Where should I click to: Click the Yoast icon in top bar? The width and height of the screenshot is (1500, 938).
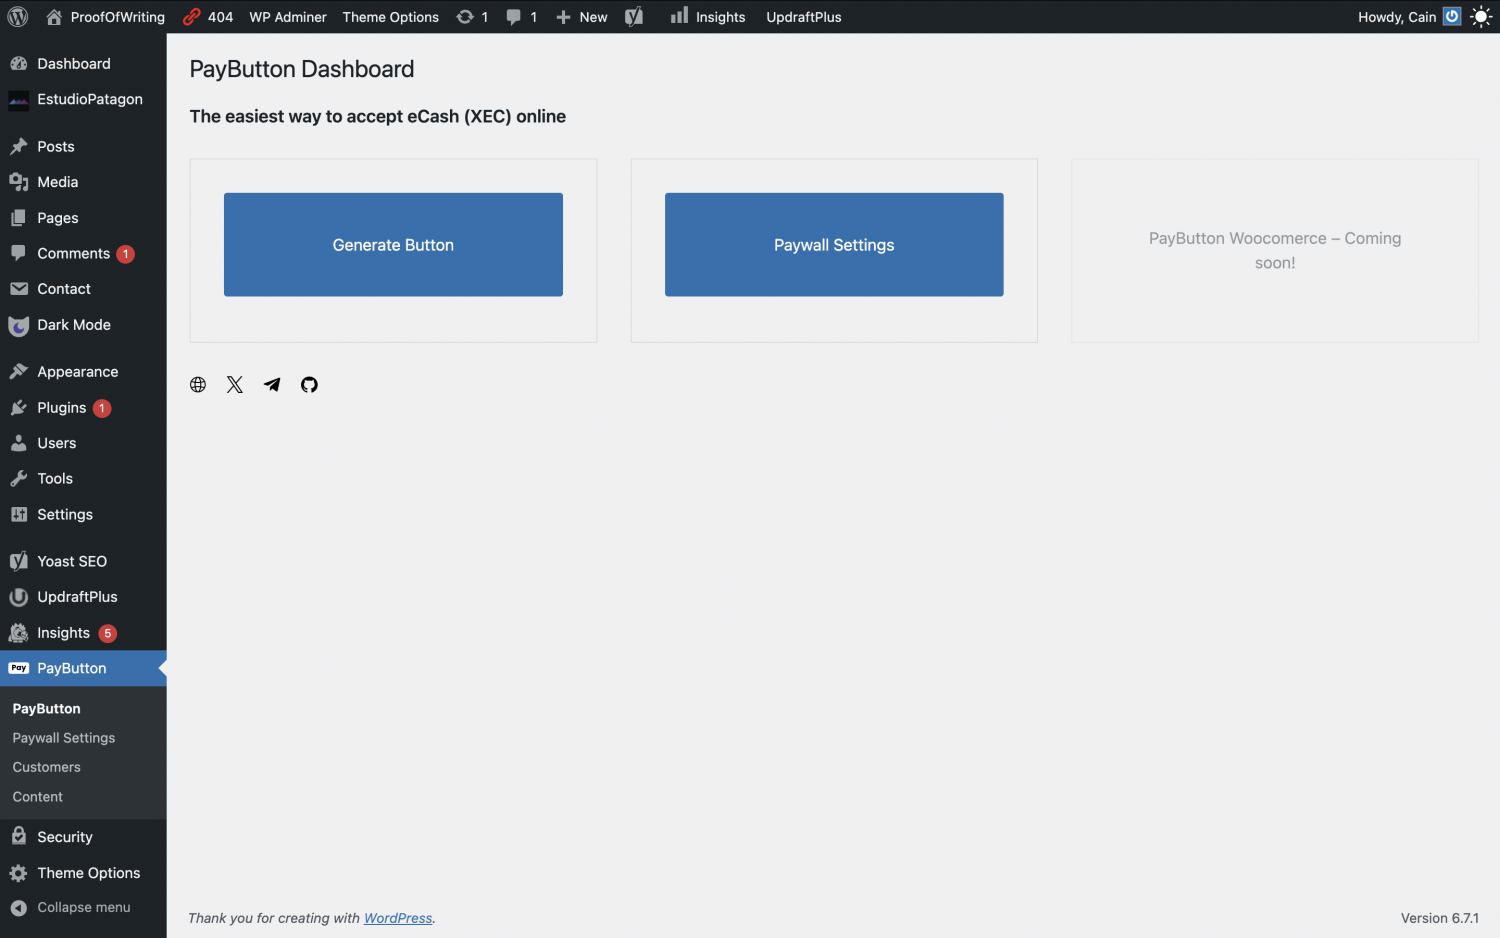(x=634, y=17)
